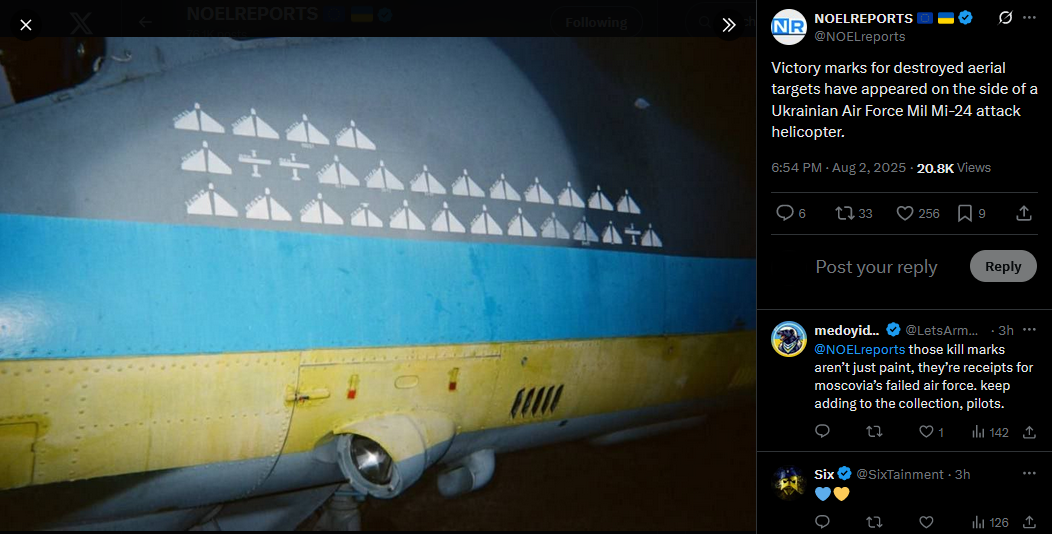Open the helicopter victory marks photo
Screen dimensions: 1052x534
pos(378,284)
